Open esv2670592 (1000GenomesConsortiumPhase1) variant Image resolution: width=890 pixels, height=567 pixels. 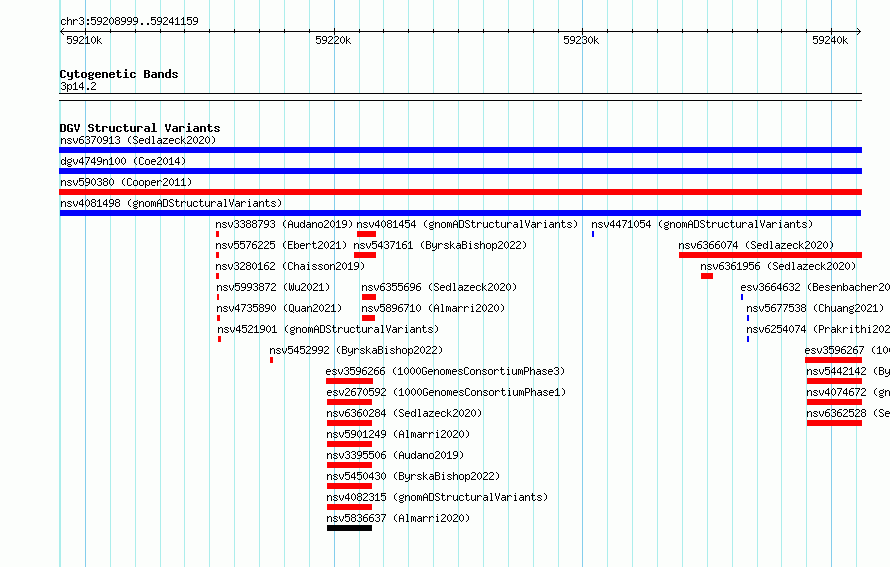[446, 392]
